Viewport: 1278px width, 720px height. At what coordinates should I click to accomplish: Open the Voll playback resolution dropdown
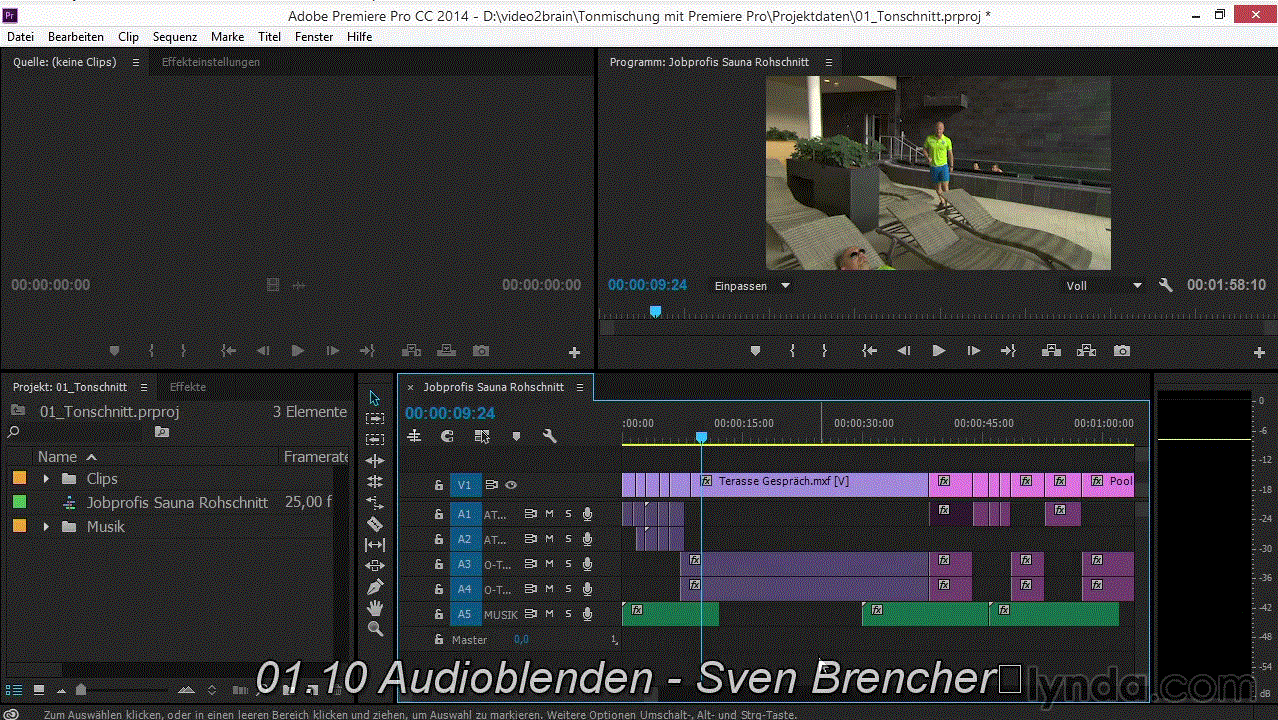(1103, 285)
